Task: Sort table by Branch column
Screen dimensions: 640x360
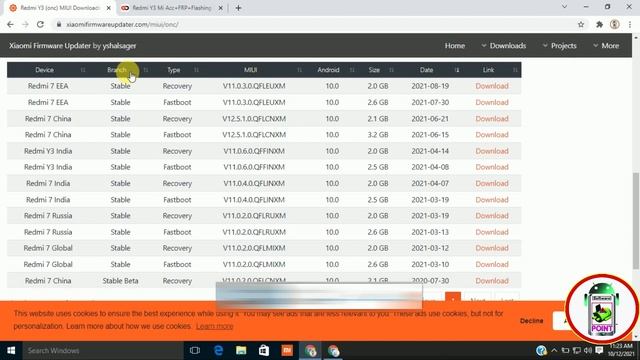Action: click(120, 70)
